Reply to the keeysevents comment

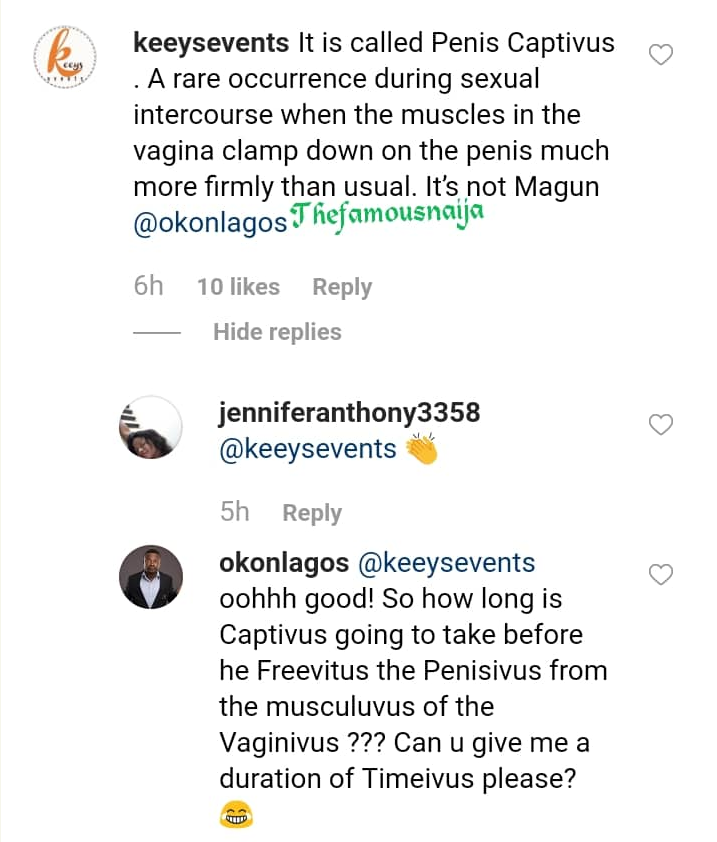(341, 287)
